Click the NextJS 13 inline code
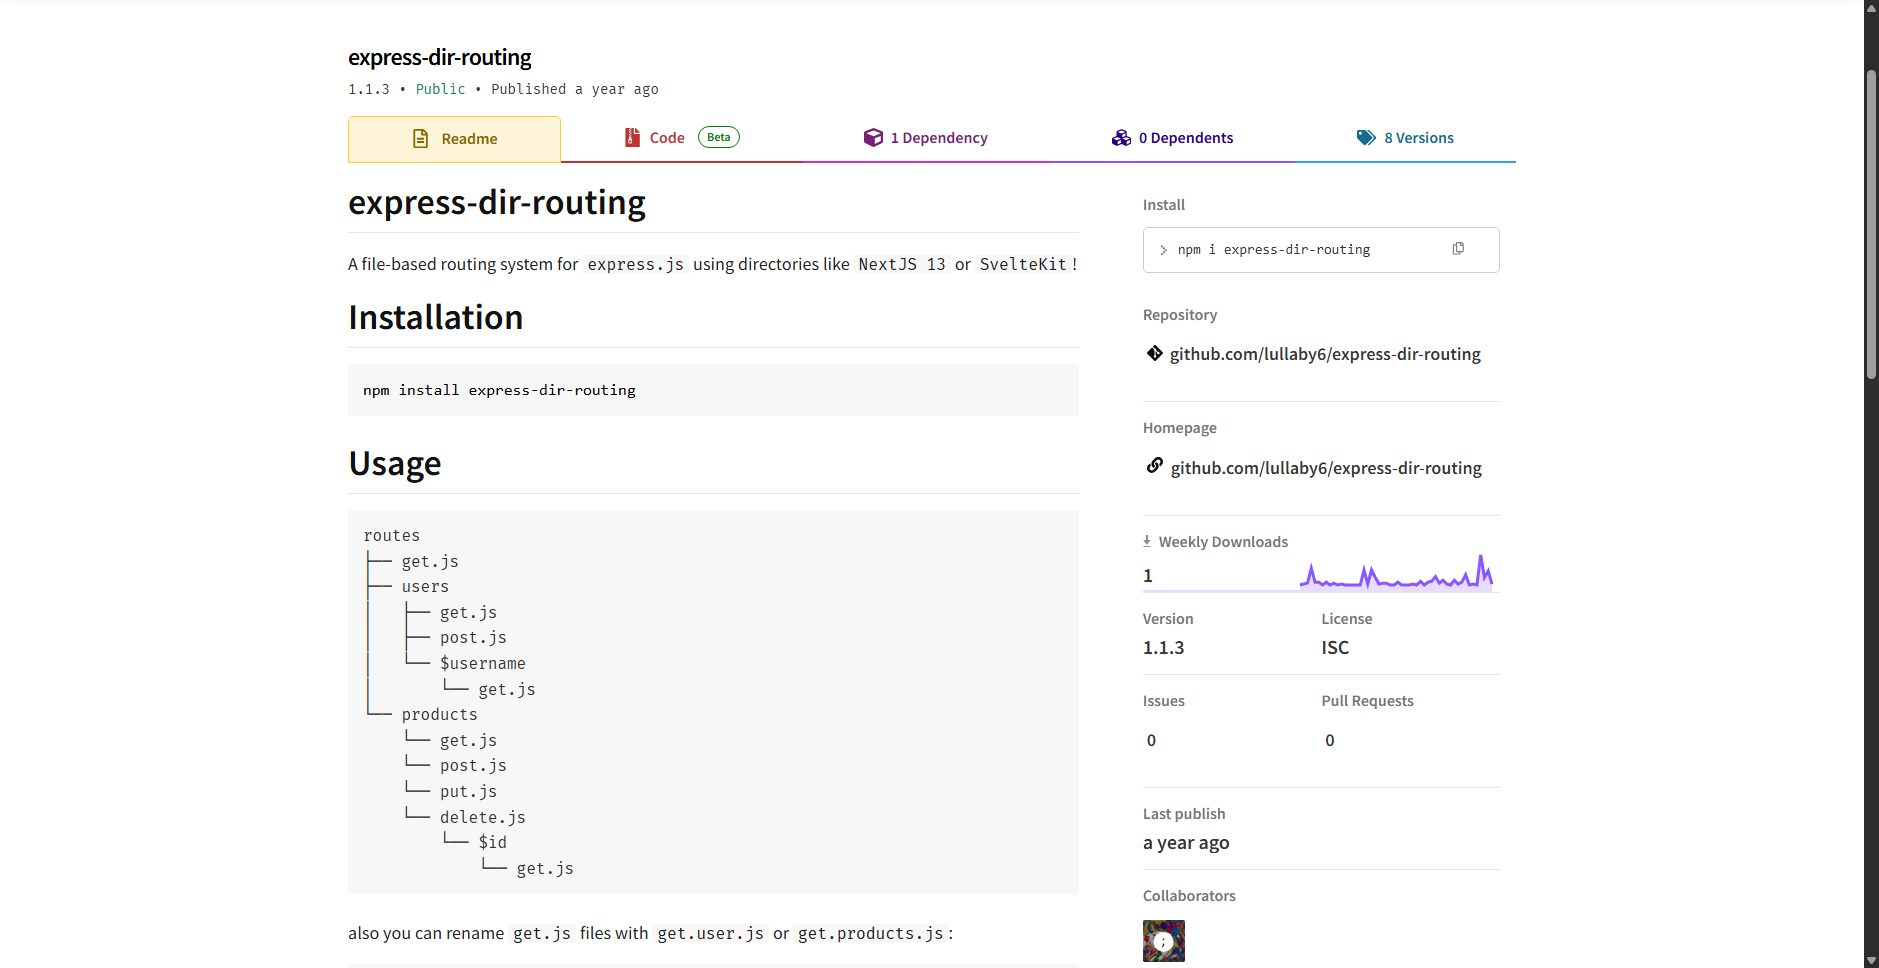Viewport: 1879px width, 968px height. coord(902,265)
